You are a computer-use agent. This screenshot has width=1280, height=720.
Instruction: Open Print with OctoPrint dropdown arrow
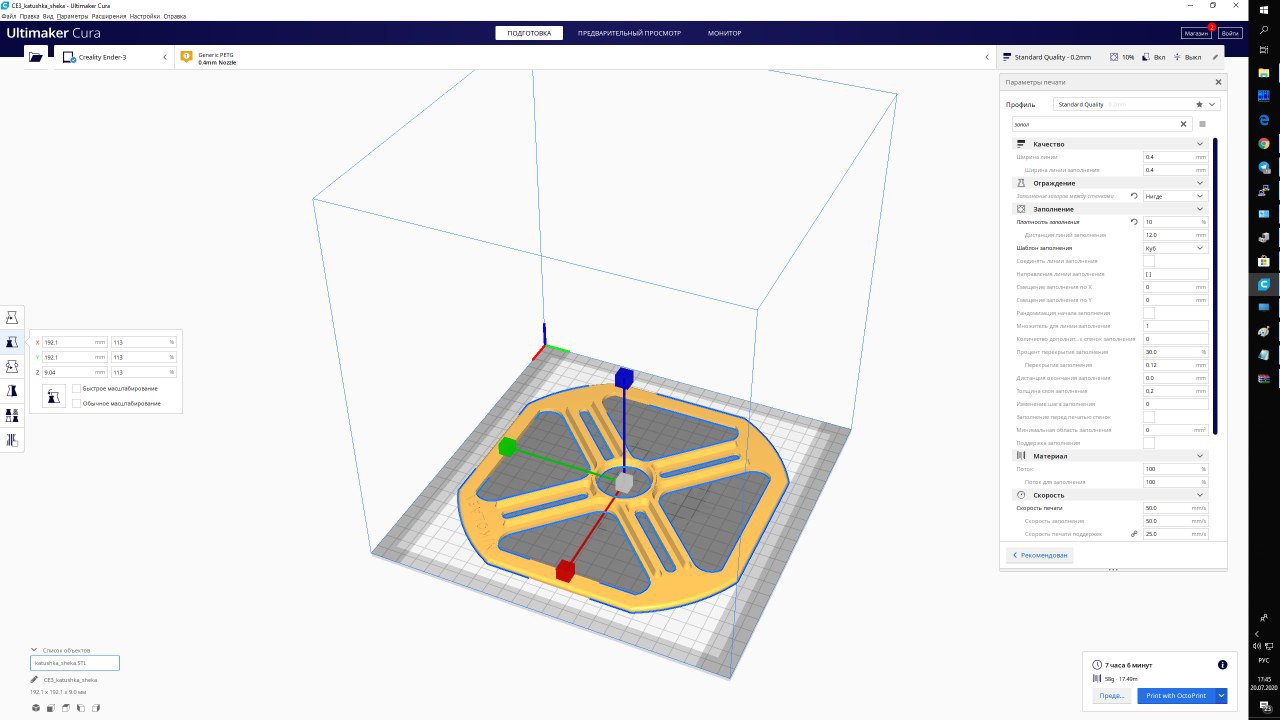(x=1221, y=695)
